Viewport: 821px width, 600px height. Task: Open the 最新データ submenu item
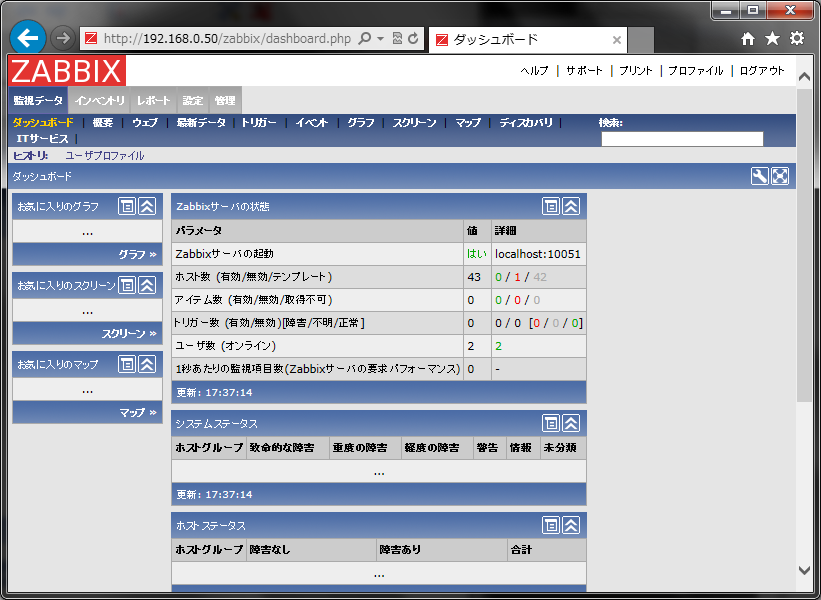pyautogui.click(x=201, y=123)
